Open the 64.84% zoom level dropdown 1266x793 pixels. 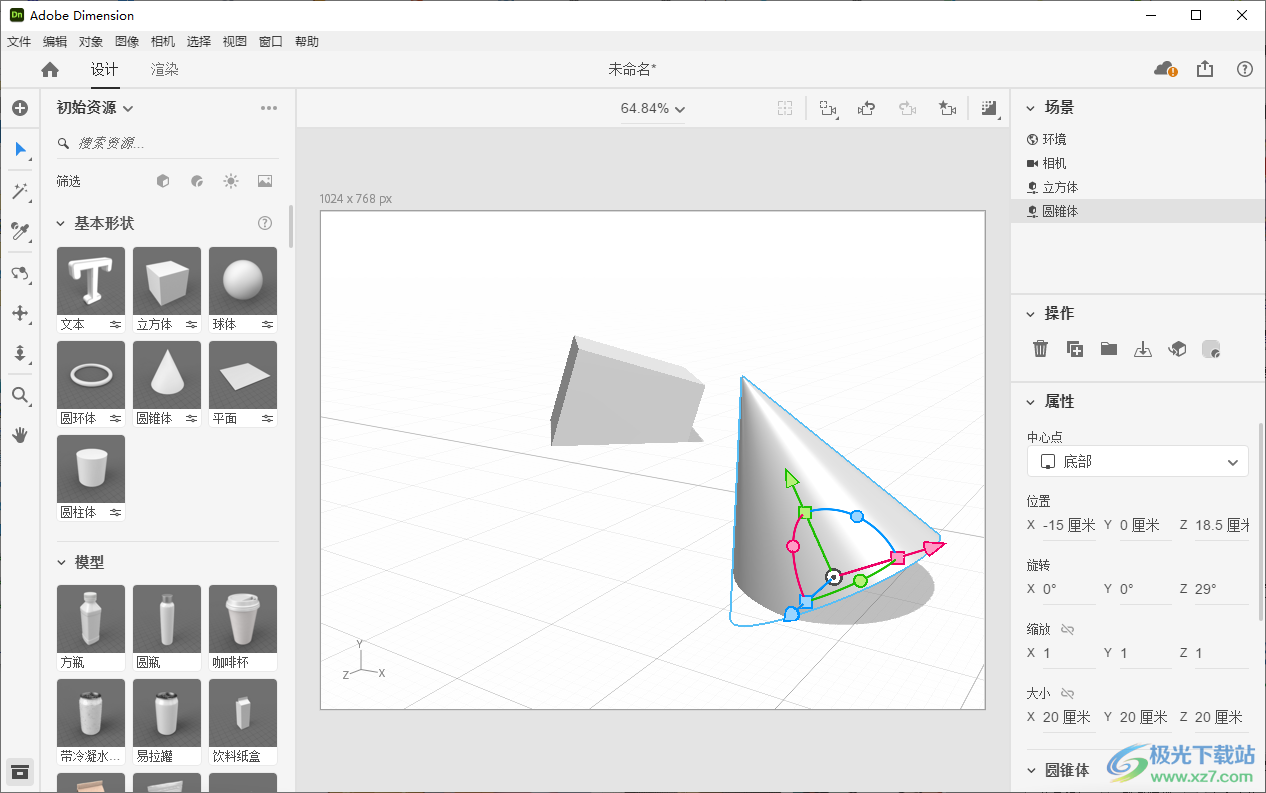653,108
